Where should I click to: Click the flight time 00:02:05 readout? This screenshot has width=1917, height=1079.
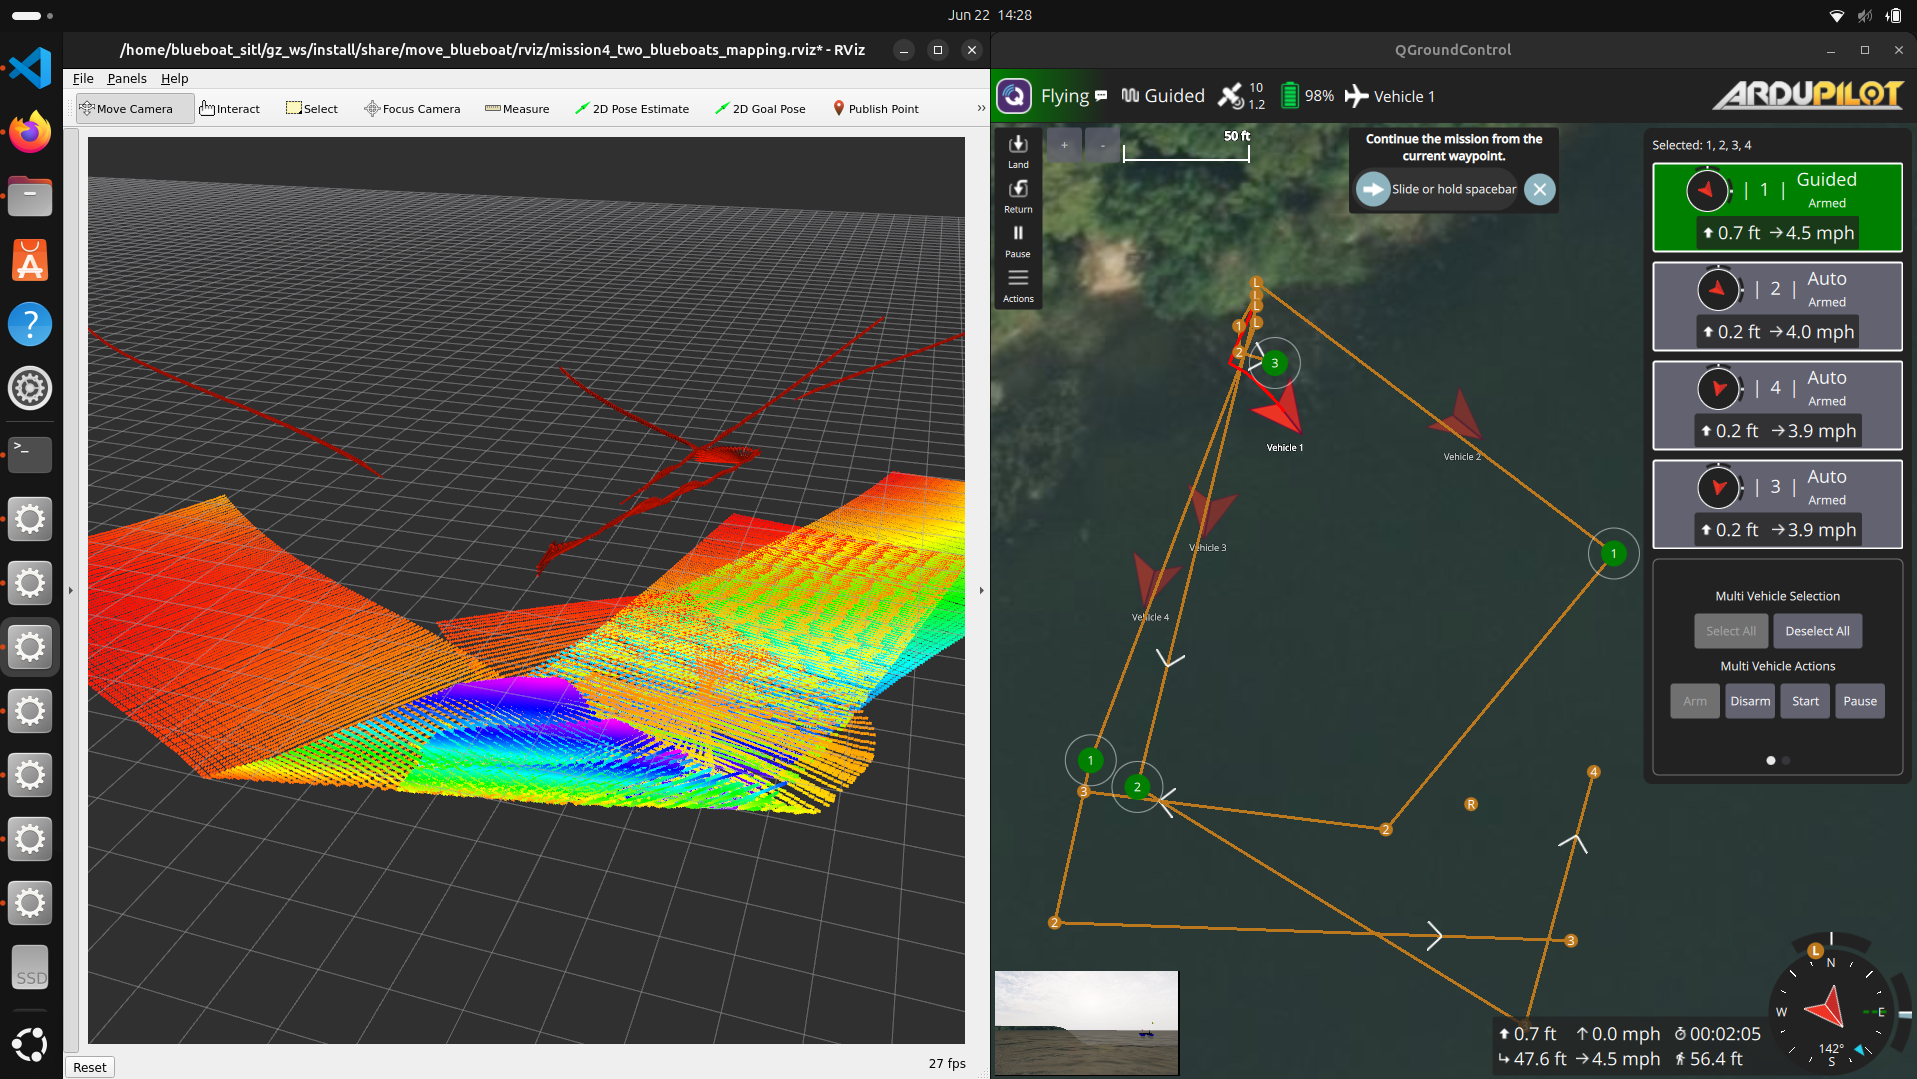pyautogui.click(x=1718, y=1034)
